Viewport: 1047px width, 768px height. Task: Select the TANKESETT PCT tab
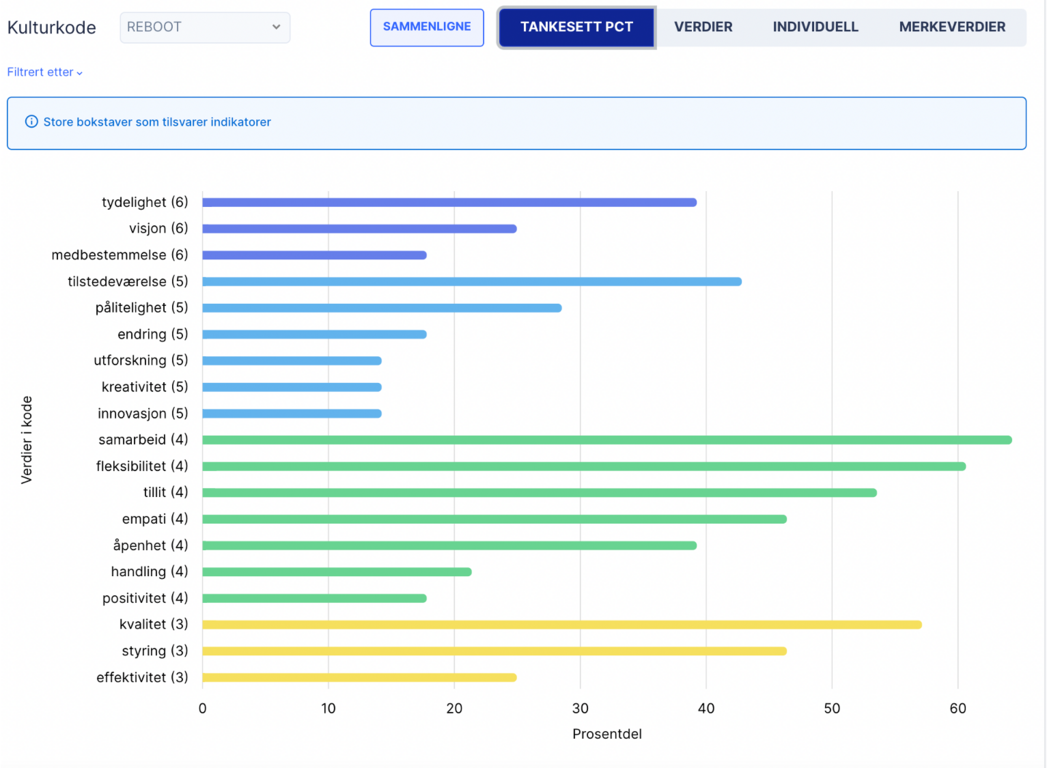577,27
